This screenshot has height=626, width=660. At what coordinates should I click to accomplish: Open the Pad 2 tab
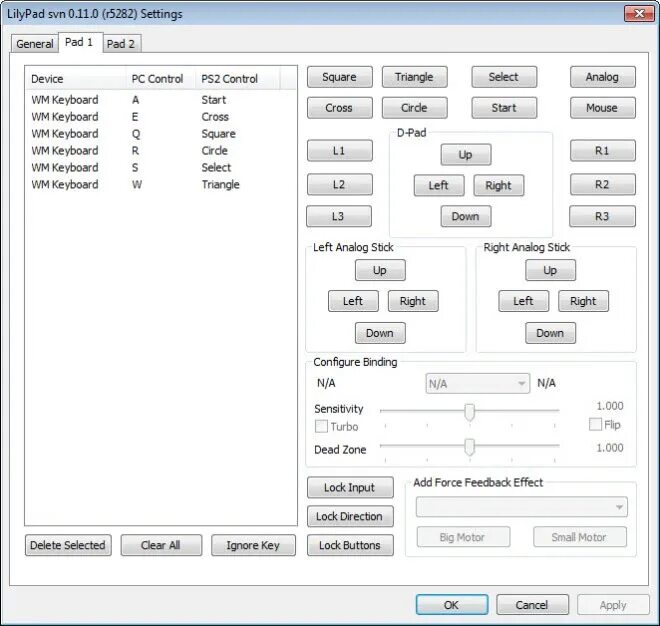point(121,44)
